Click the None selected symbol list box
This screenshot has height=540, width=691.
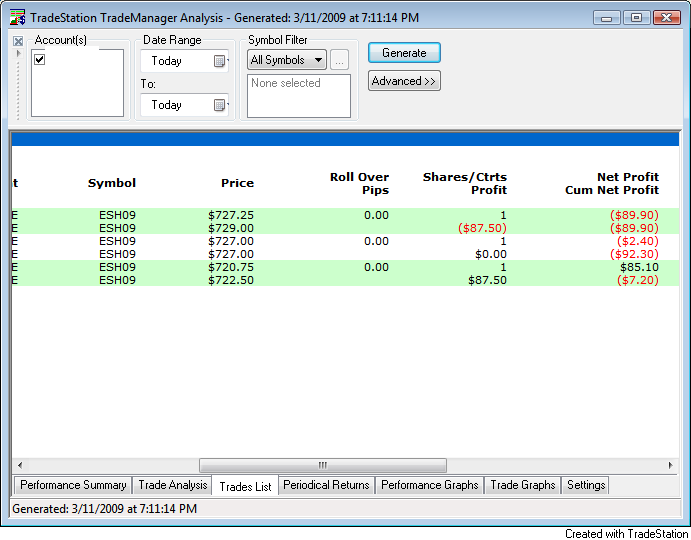(x=299, y=96)
